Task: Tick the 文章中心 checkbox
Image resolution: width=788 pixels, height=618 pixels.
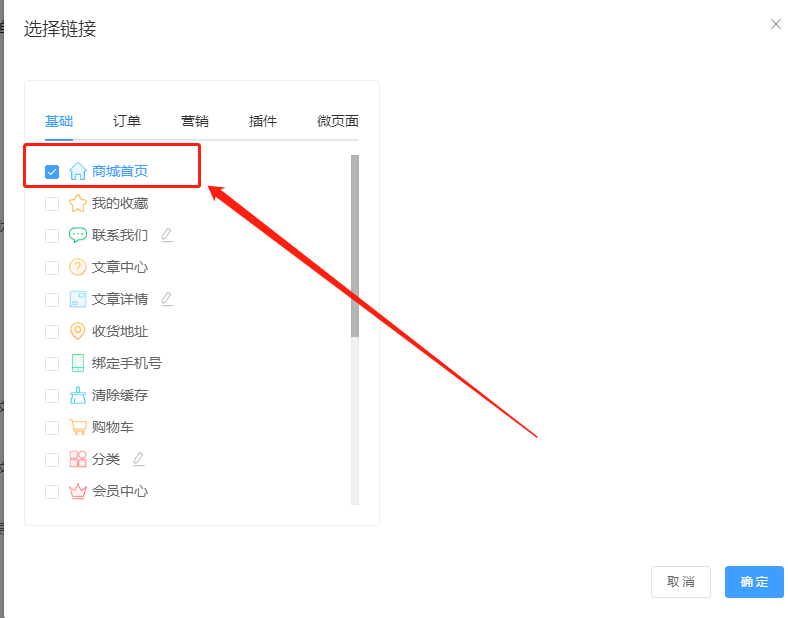Action: click(x=52, y=268)
